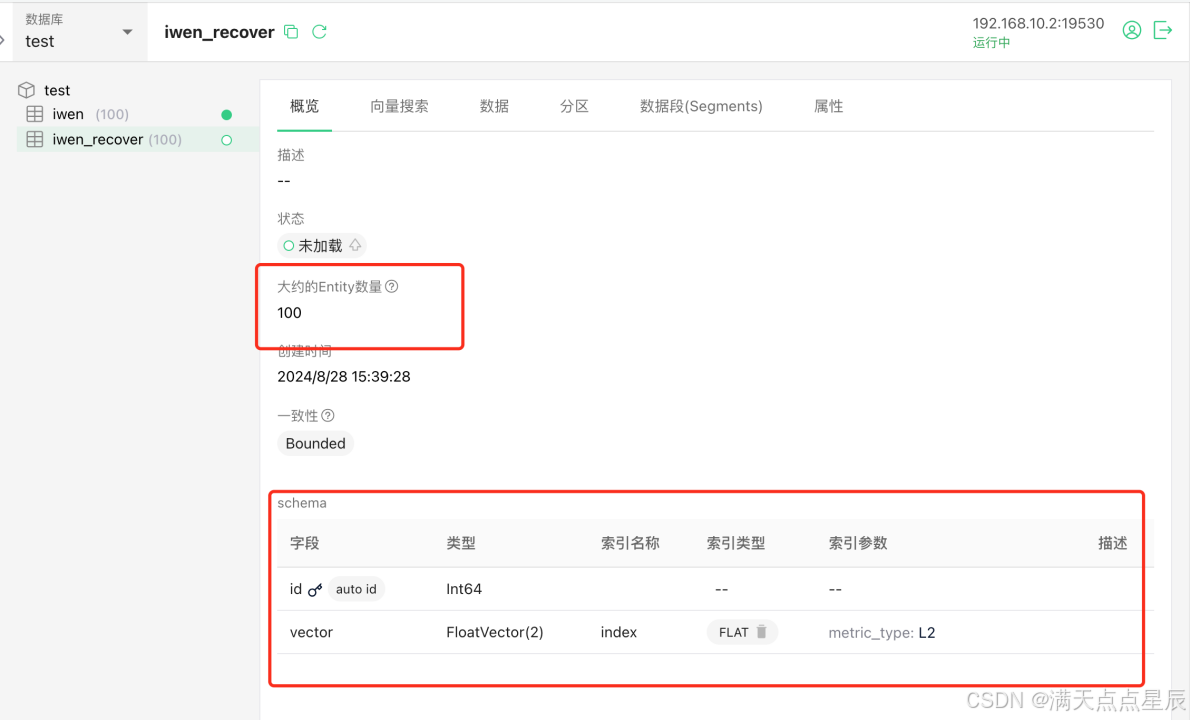Click the server address 192.168.10.2:19530
The height and width of the screenshot is (720, 1190).
[1038, 24]
